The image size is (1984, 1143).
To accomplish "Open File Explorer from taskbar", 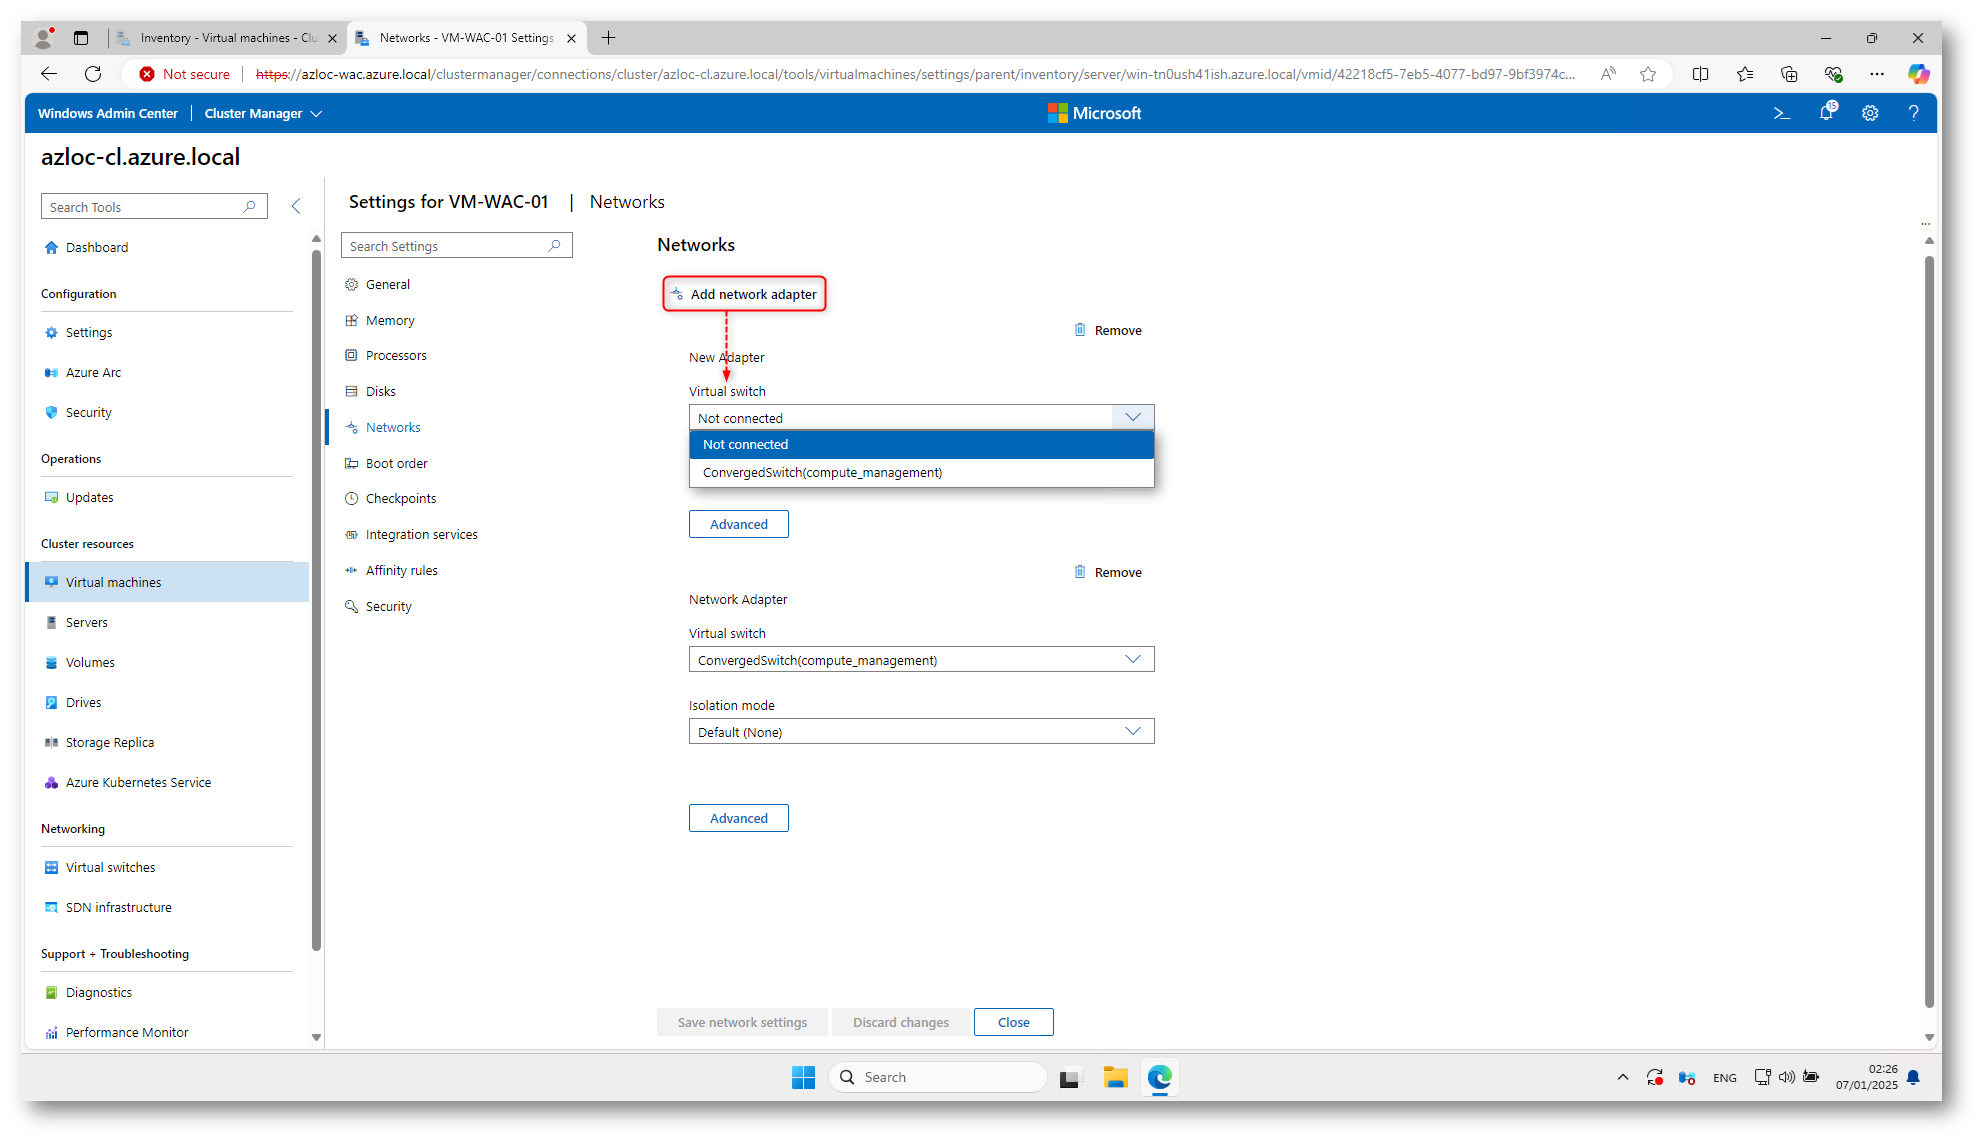I will (1115, 1077).
